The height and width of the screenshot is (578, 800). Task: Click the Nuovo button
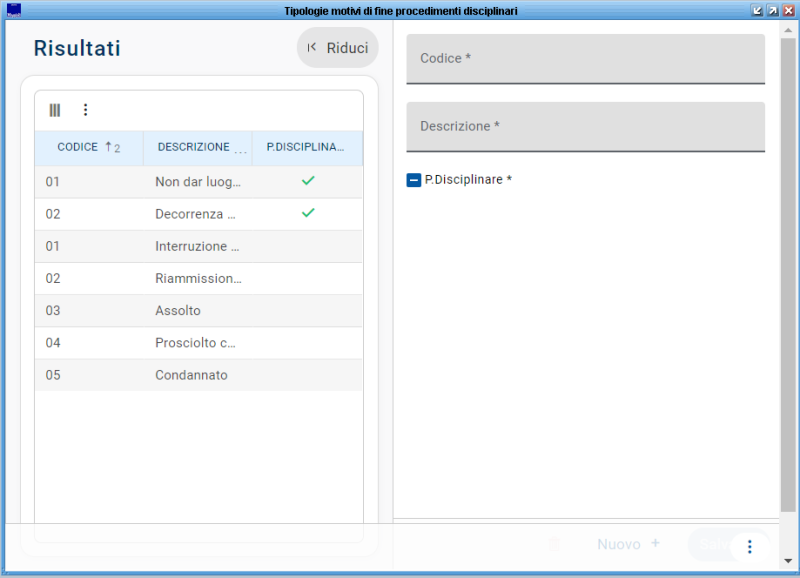tap(629, 544)
